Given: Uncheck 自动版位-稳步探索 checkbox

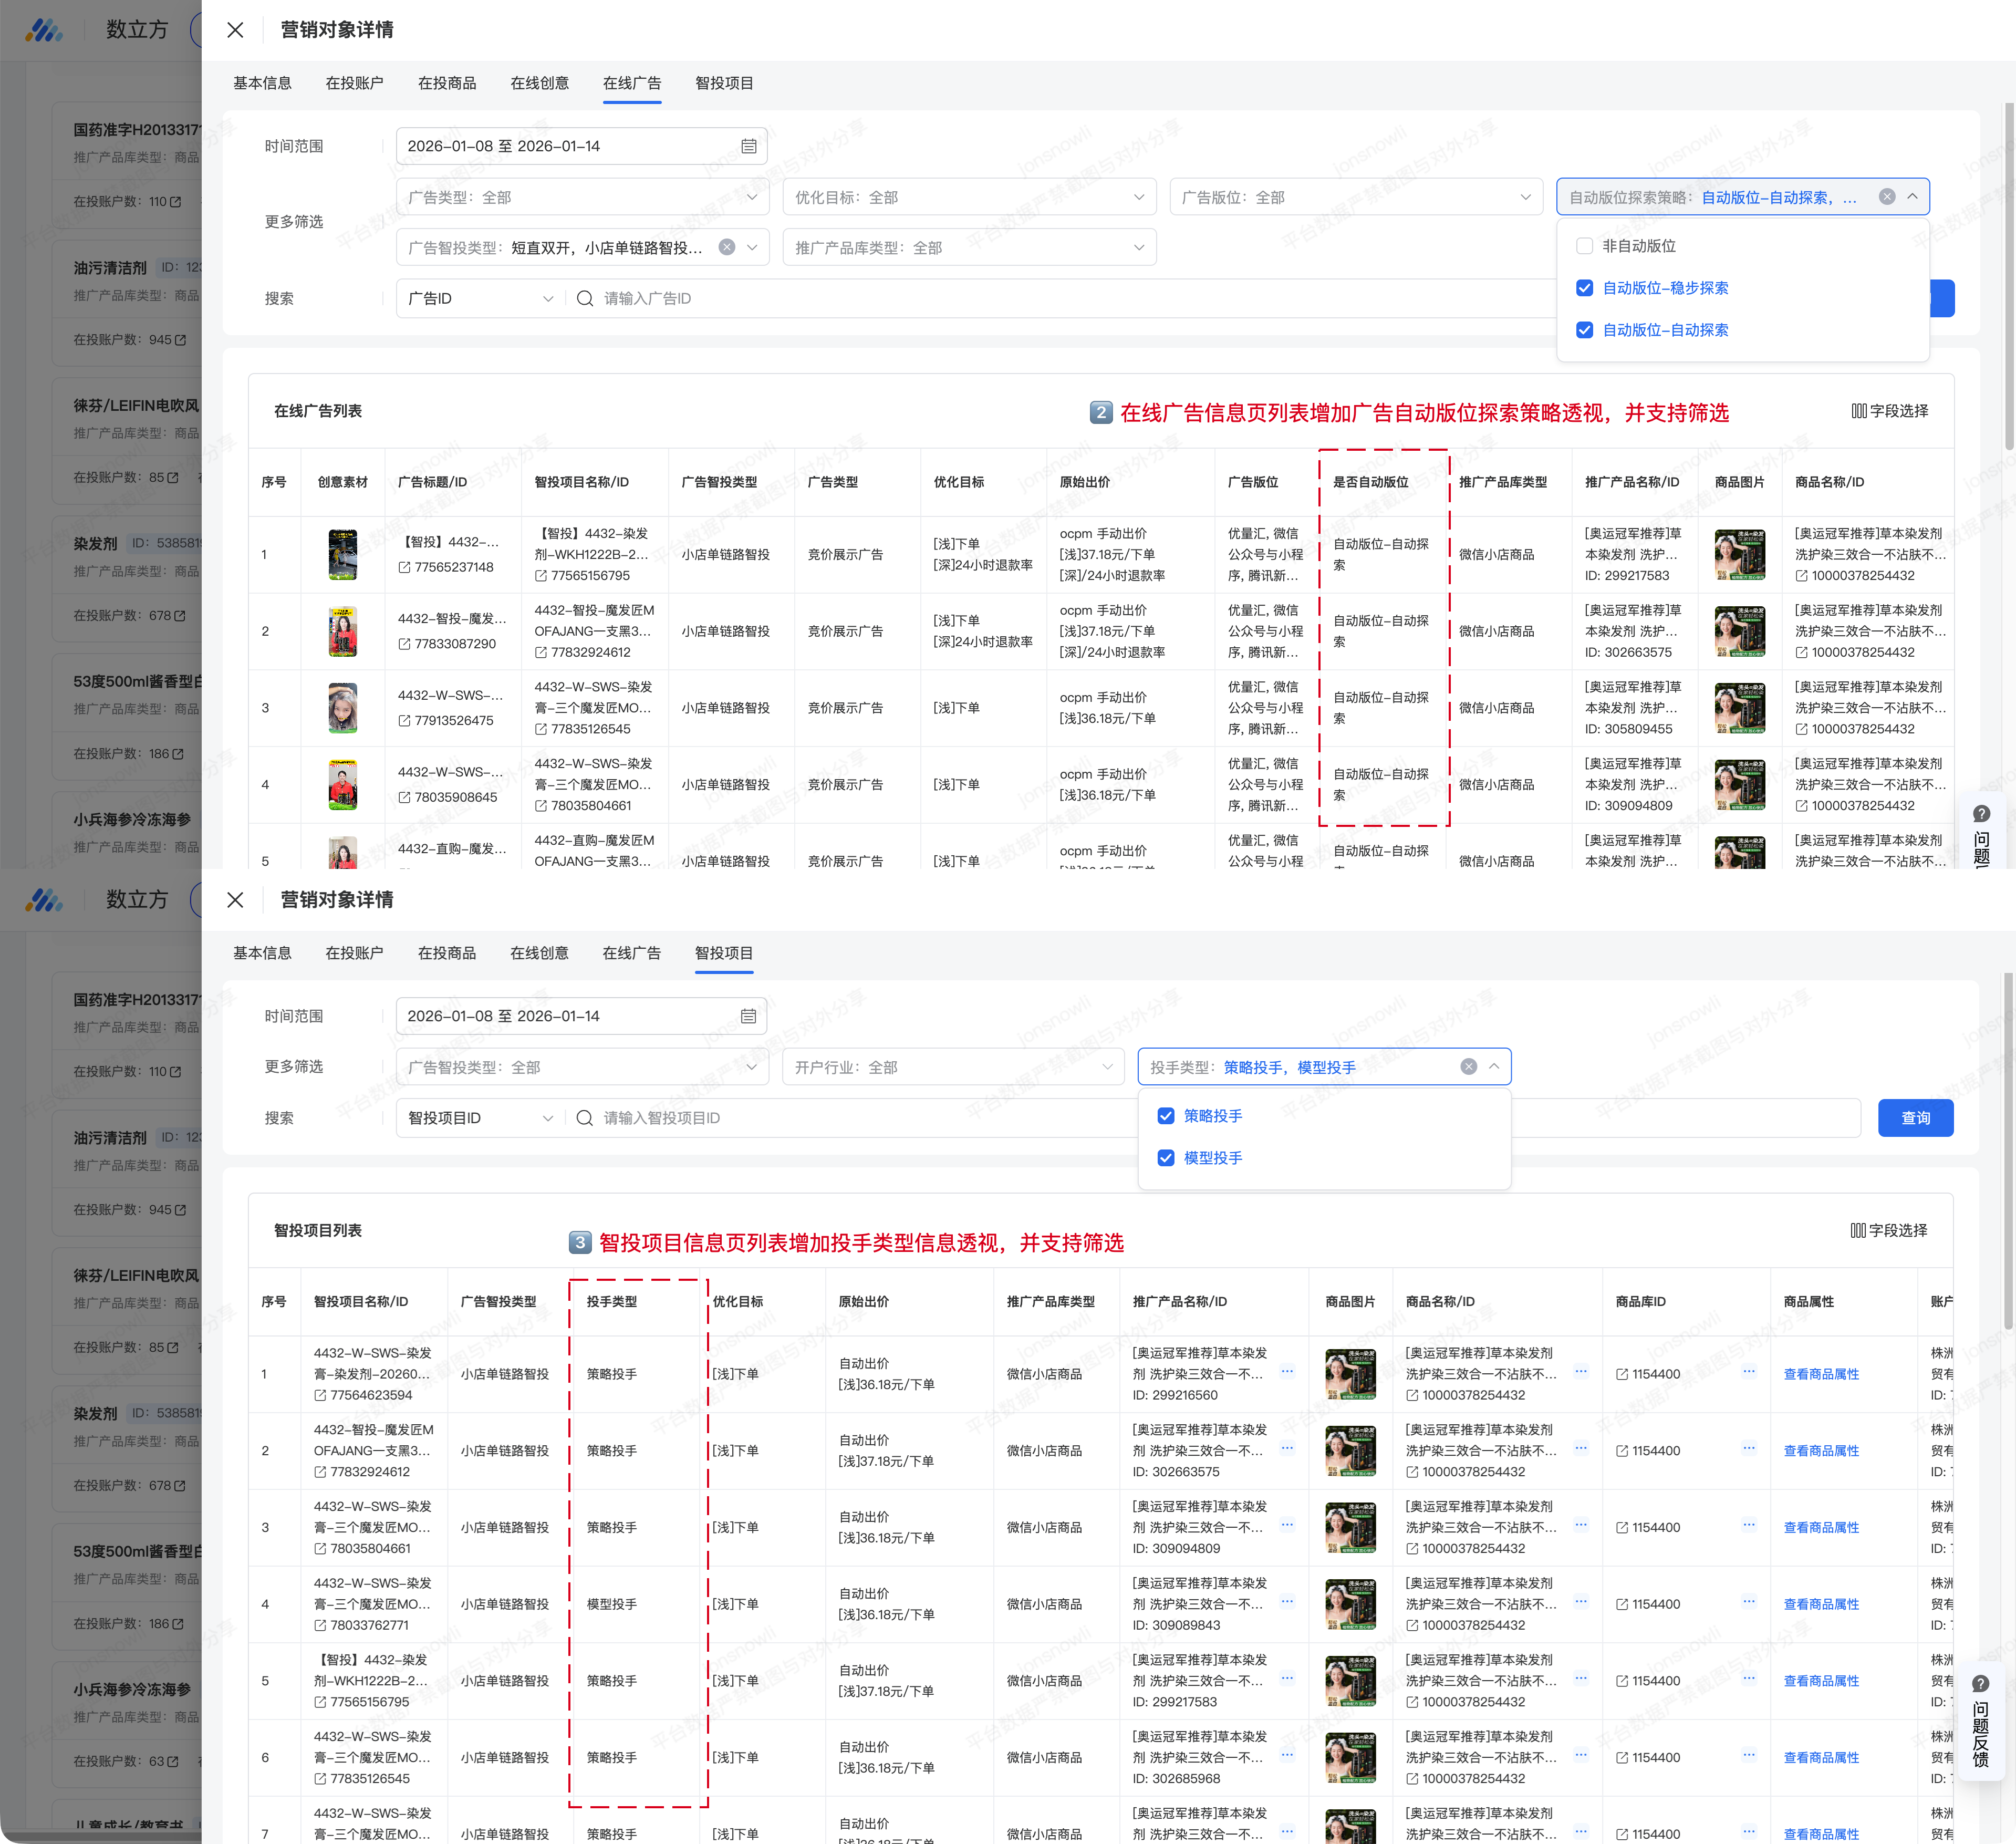Looking at the screenshot, I should [1584, 288].
